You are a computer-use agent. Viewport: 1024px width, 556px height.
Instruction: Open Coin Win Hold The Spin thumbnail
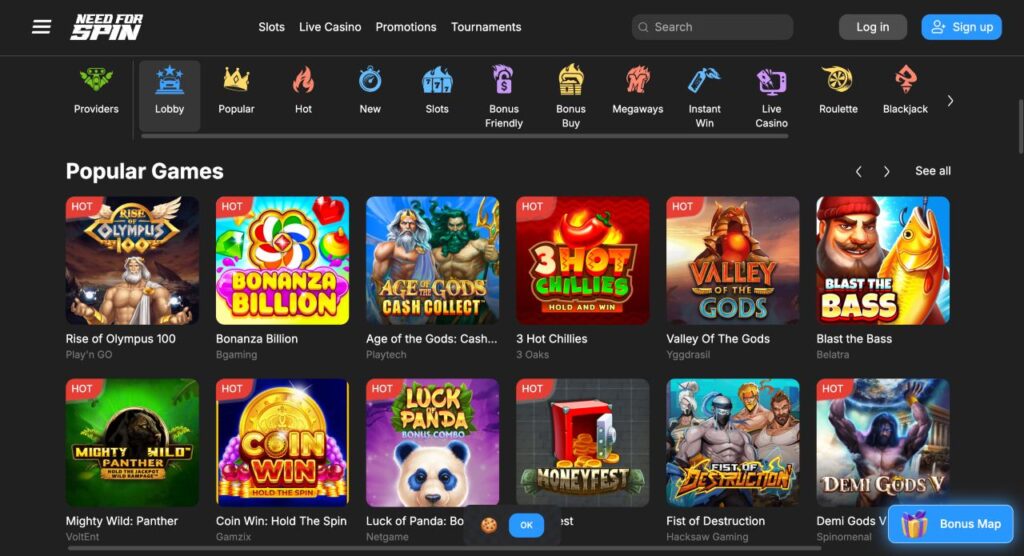(282, 443)
